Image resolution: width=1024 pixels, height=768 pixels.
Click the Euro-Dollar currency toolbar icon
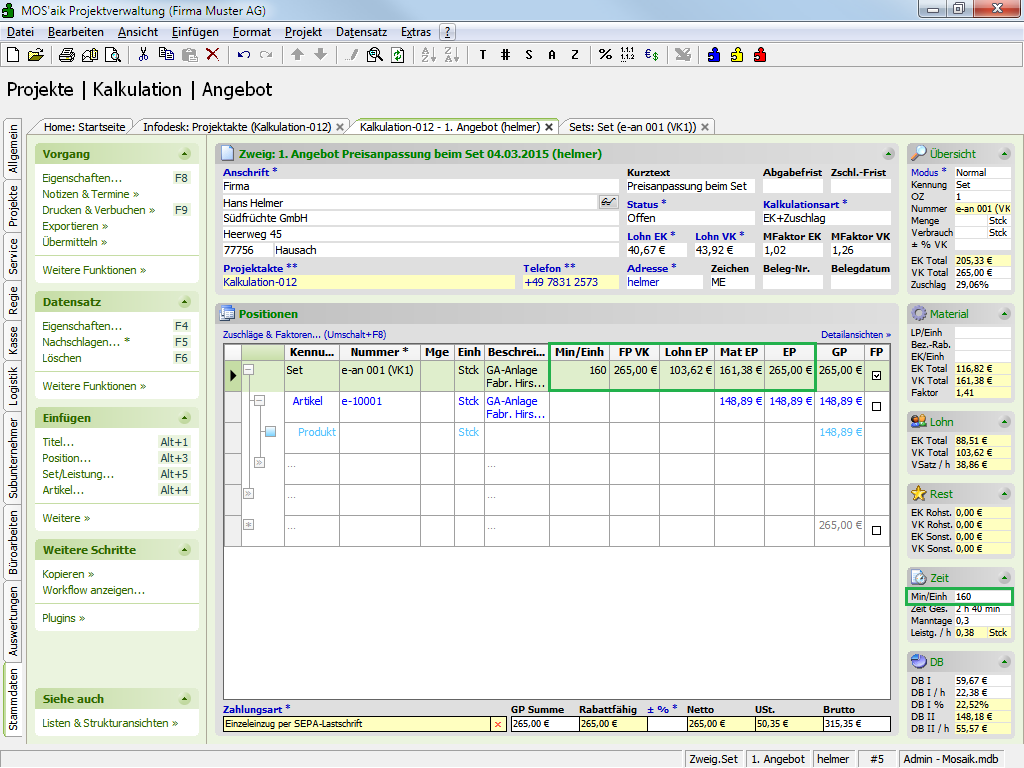tap(650, 55)
